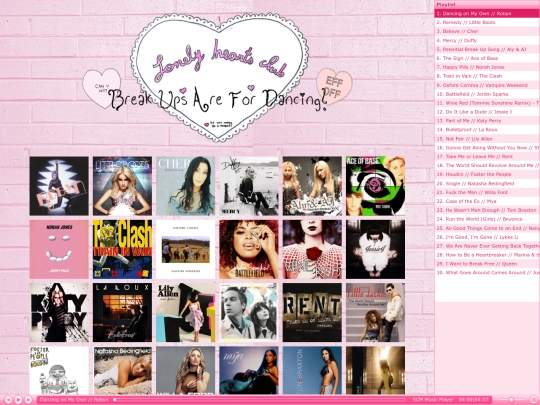Screen dimensions: 540x405
Task: Click the previous track button in player bar
Action: pos(8,400)
